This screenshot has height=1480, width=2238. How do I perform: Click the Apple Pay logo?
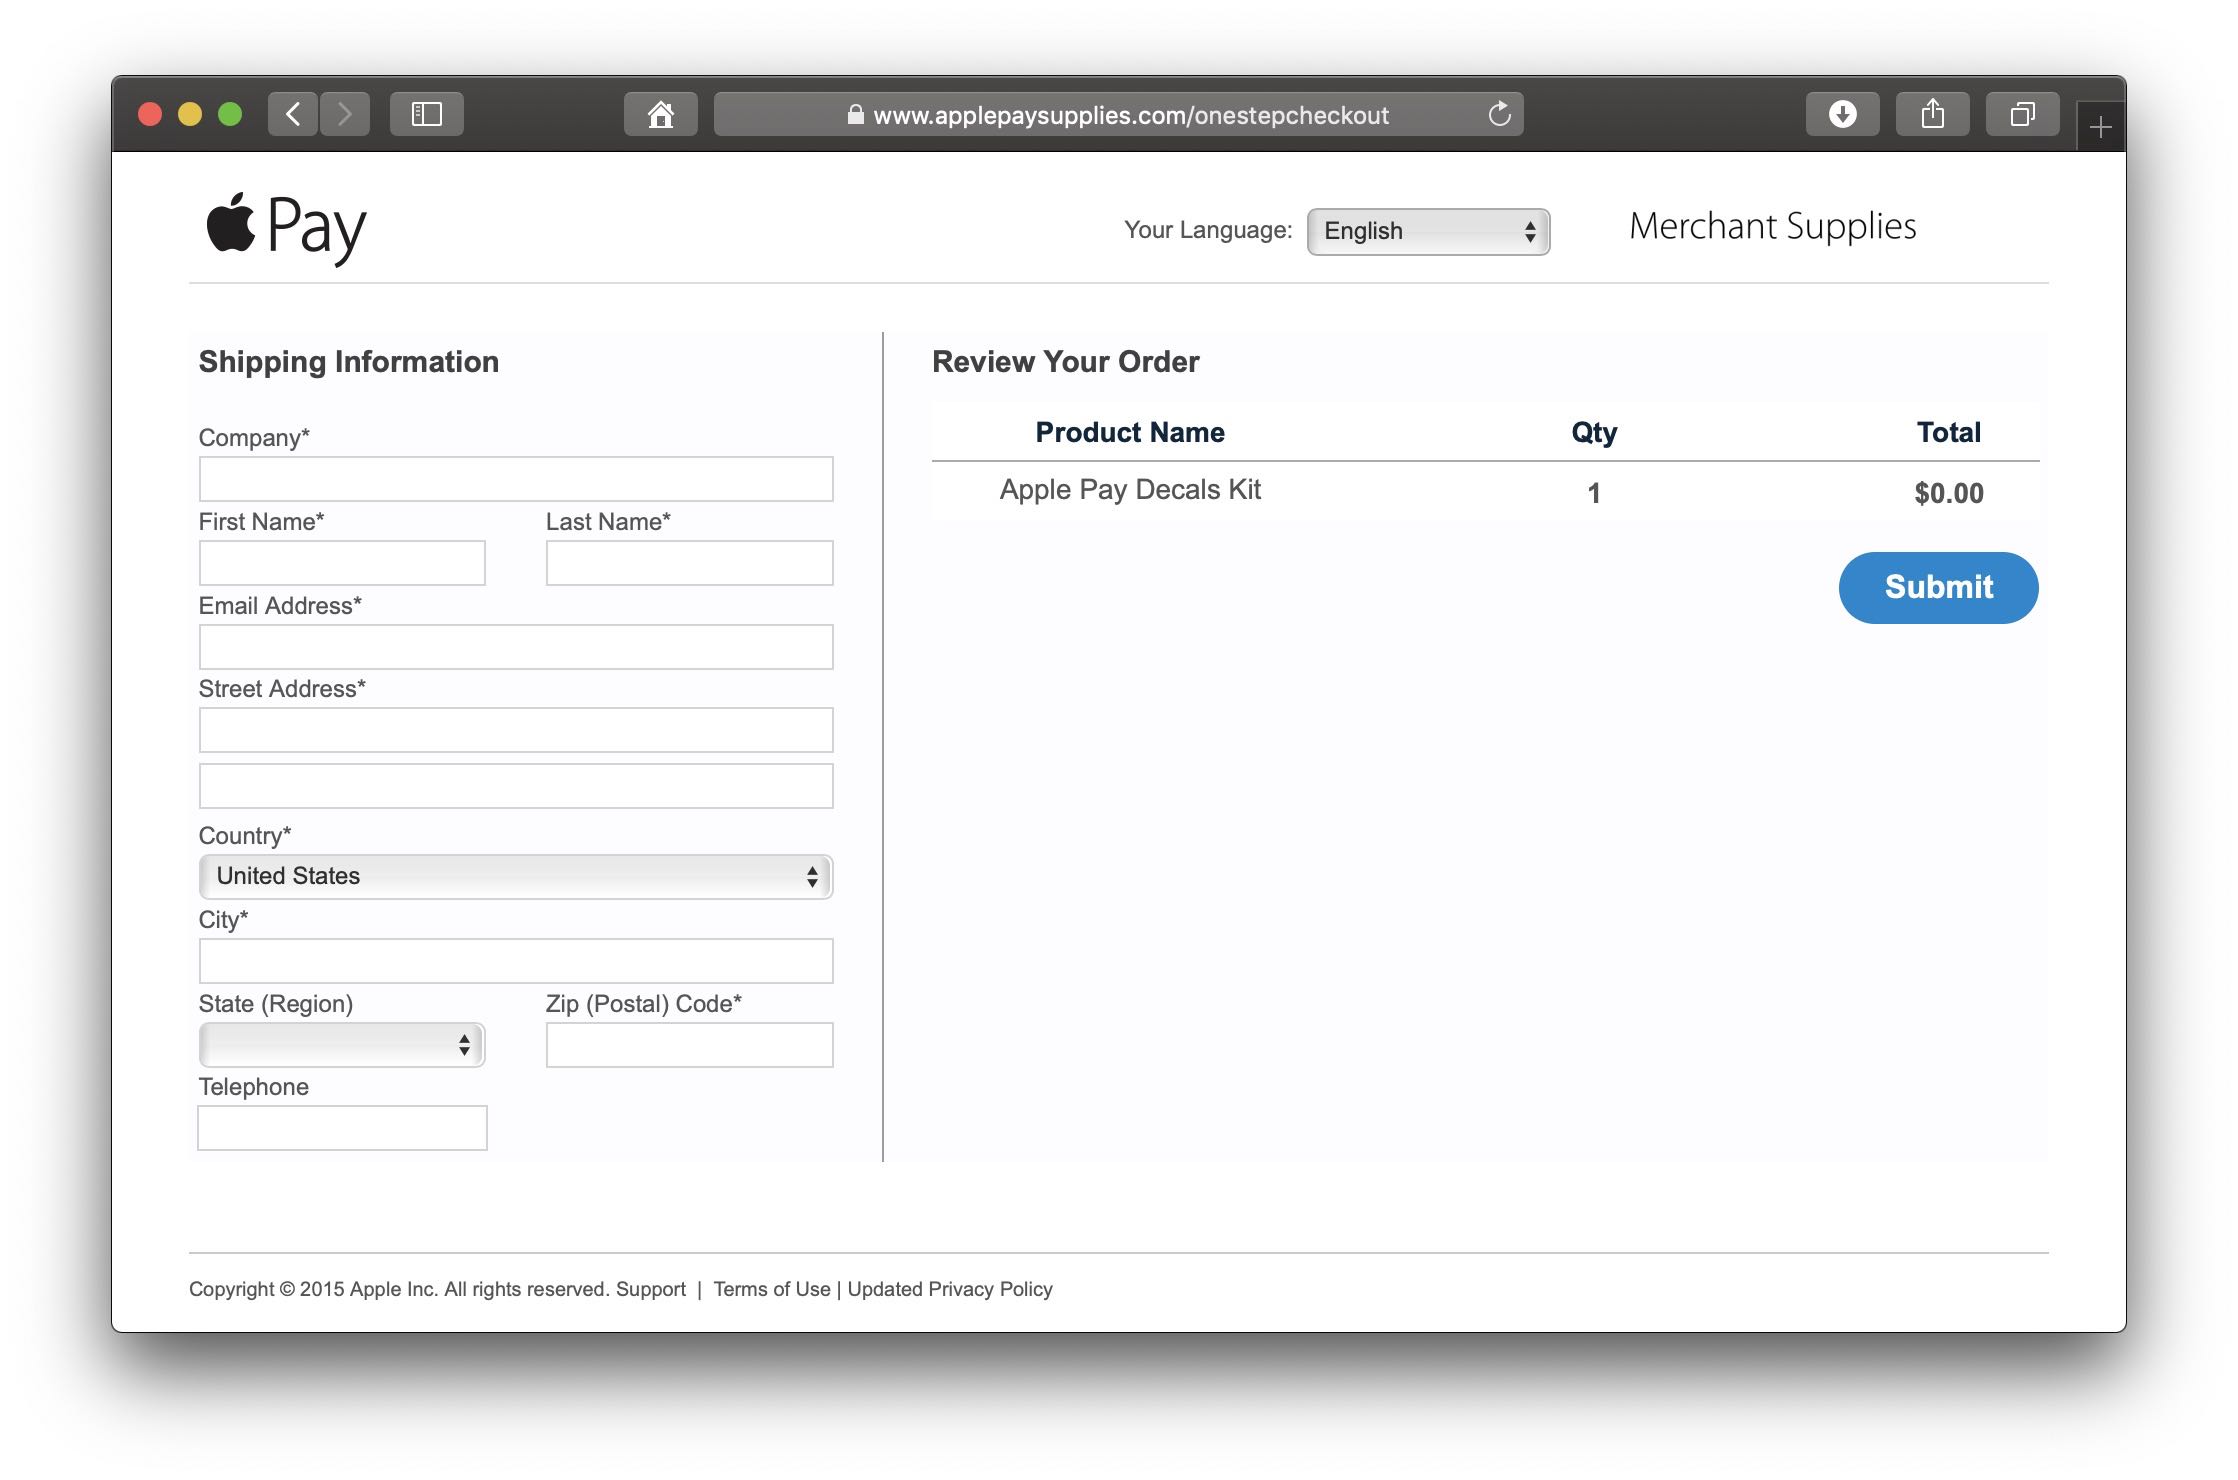click(x=286, y=227)
